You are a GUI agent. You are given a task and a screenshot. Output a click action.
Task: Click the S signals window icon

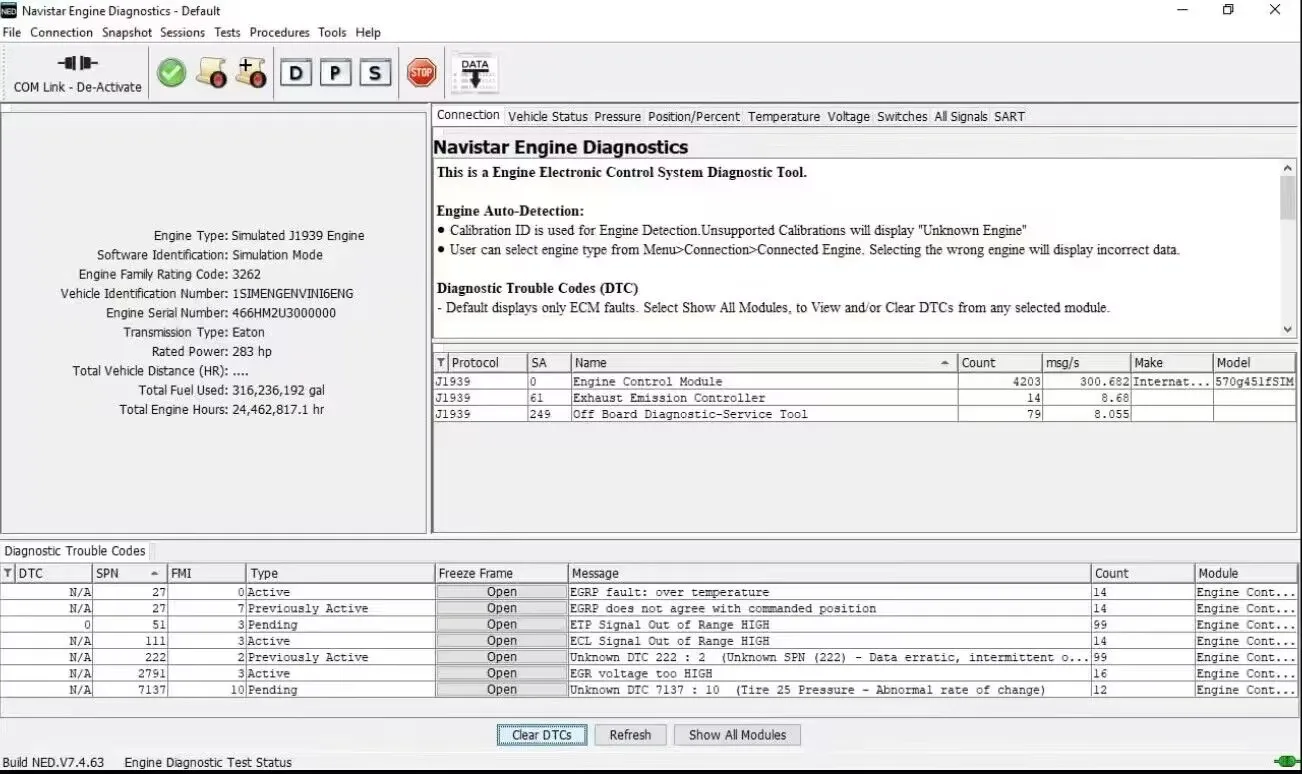(374, 72)
